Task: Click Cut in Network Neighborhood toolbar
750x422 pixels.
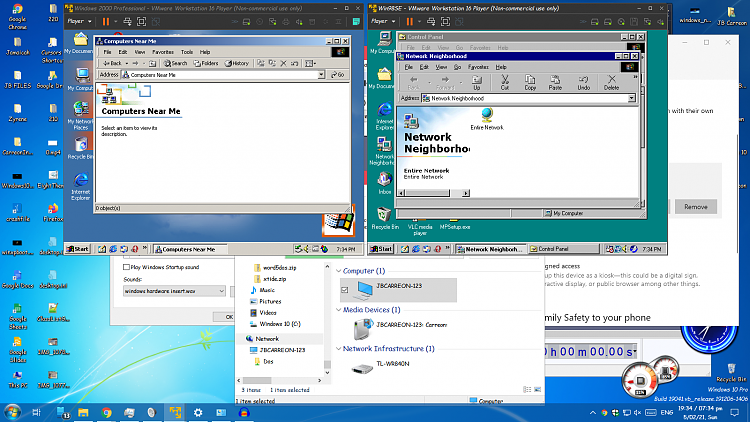Action: click(505, 82)
